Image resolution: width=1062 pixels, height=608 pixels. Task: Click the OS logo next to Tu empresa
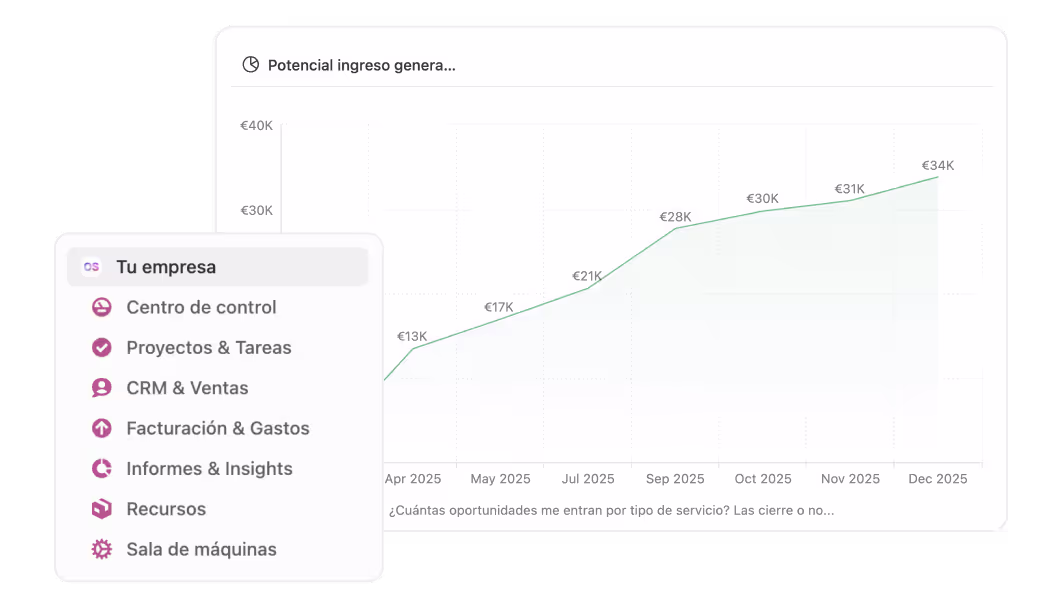pos(91,267)
